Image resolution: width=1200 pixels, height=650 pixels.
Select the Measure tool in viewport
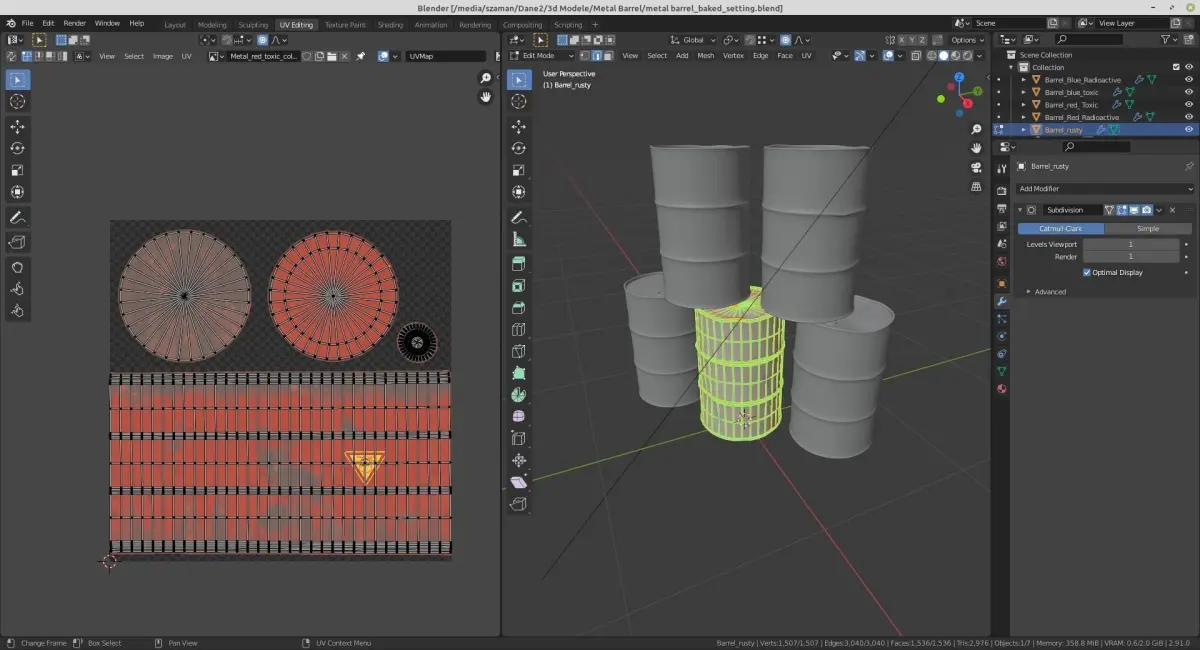point(518,239)
